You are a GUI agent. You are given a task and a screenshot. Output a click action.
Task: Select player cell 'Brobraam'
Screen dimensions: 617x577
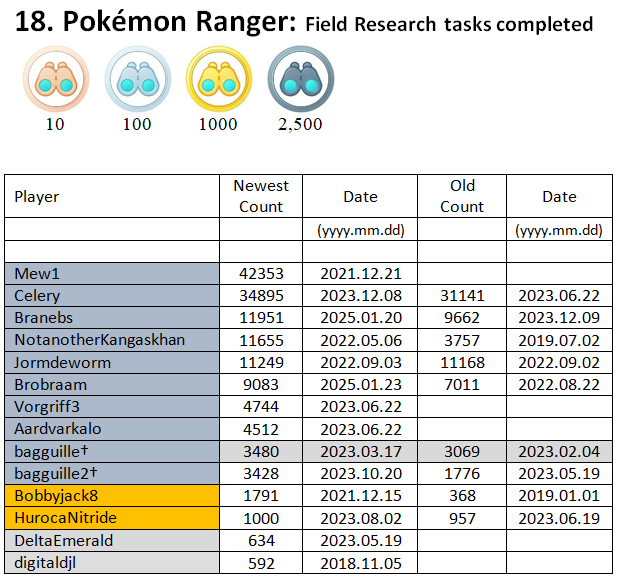coord(112,385)
